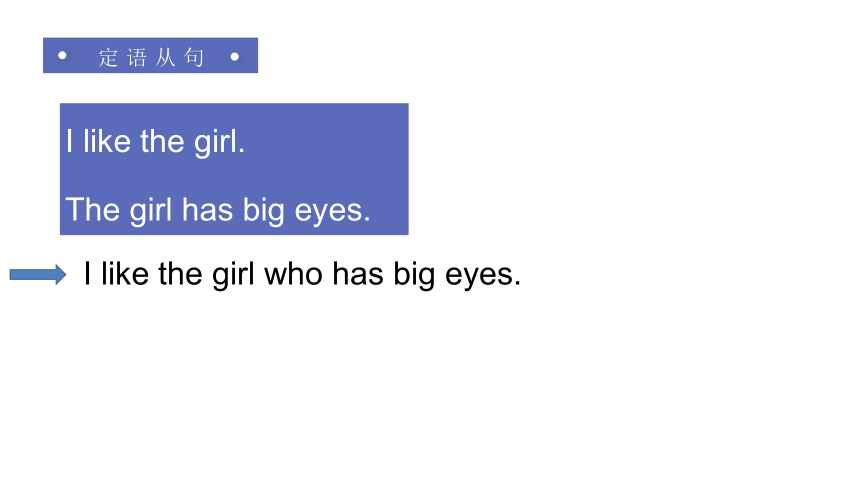860x484 pixels.
Task: Click the letter "I" starting the black sentence
Action: tap(87, 273)
